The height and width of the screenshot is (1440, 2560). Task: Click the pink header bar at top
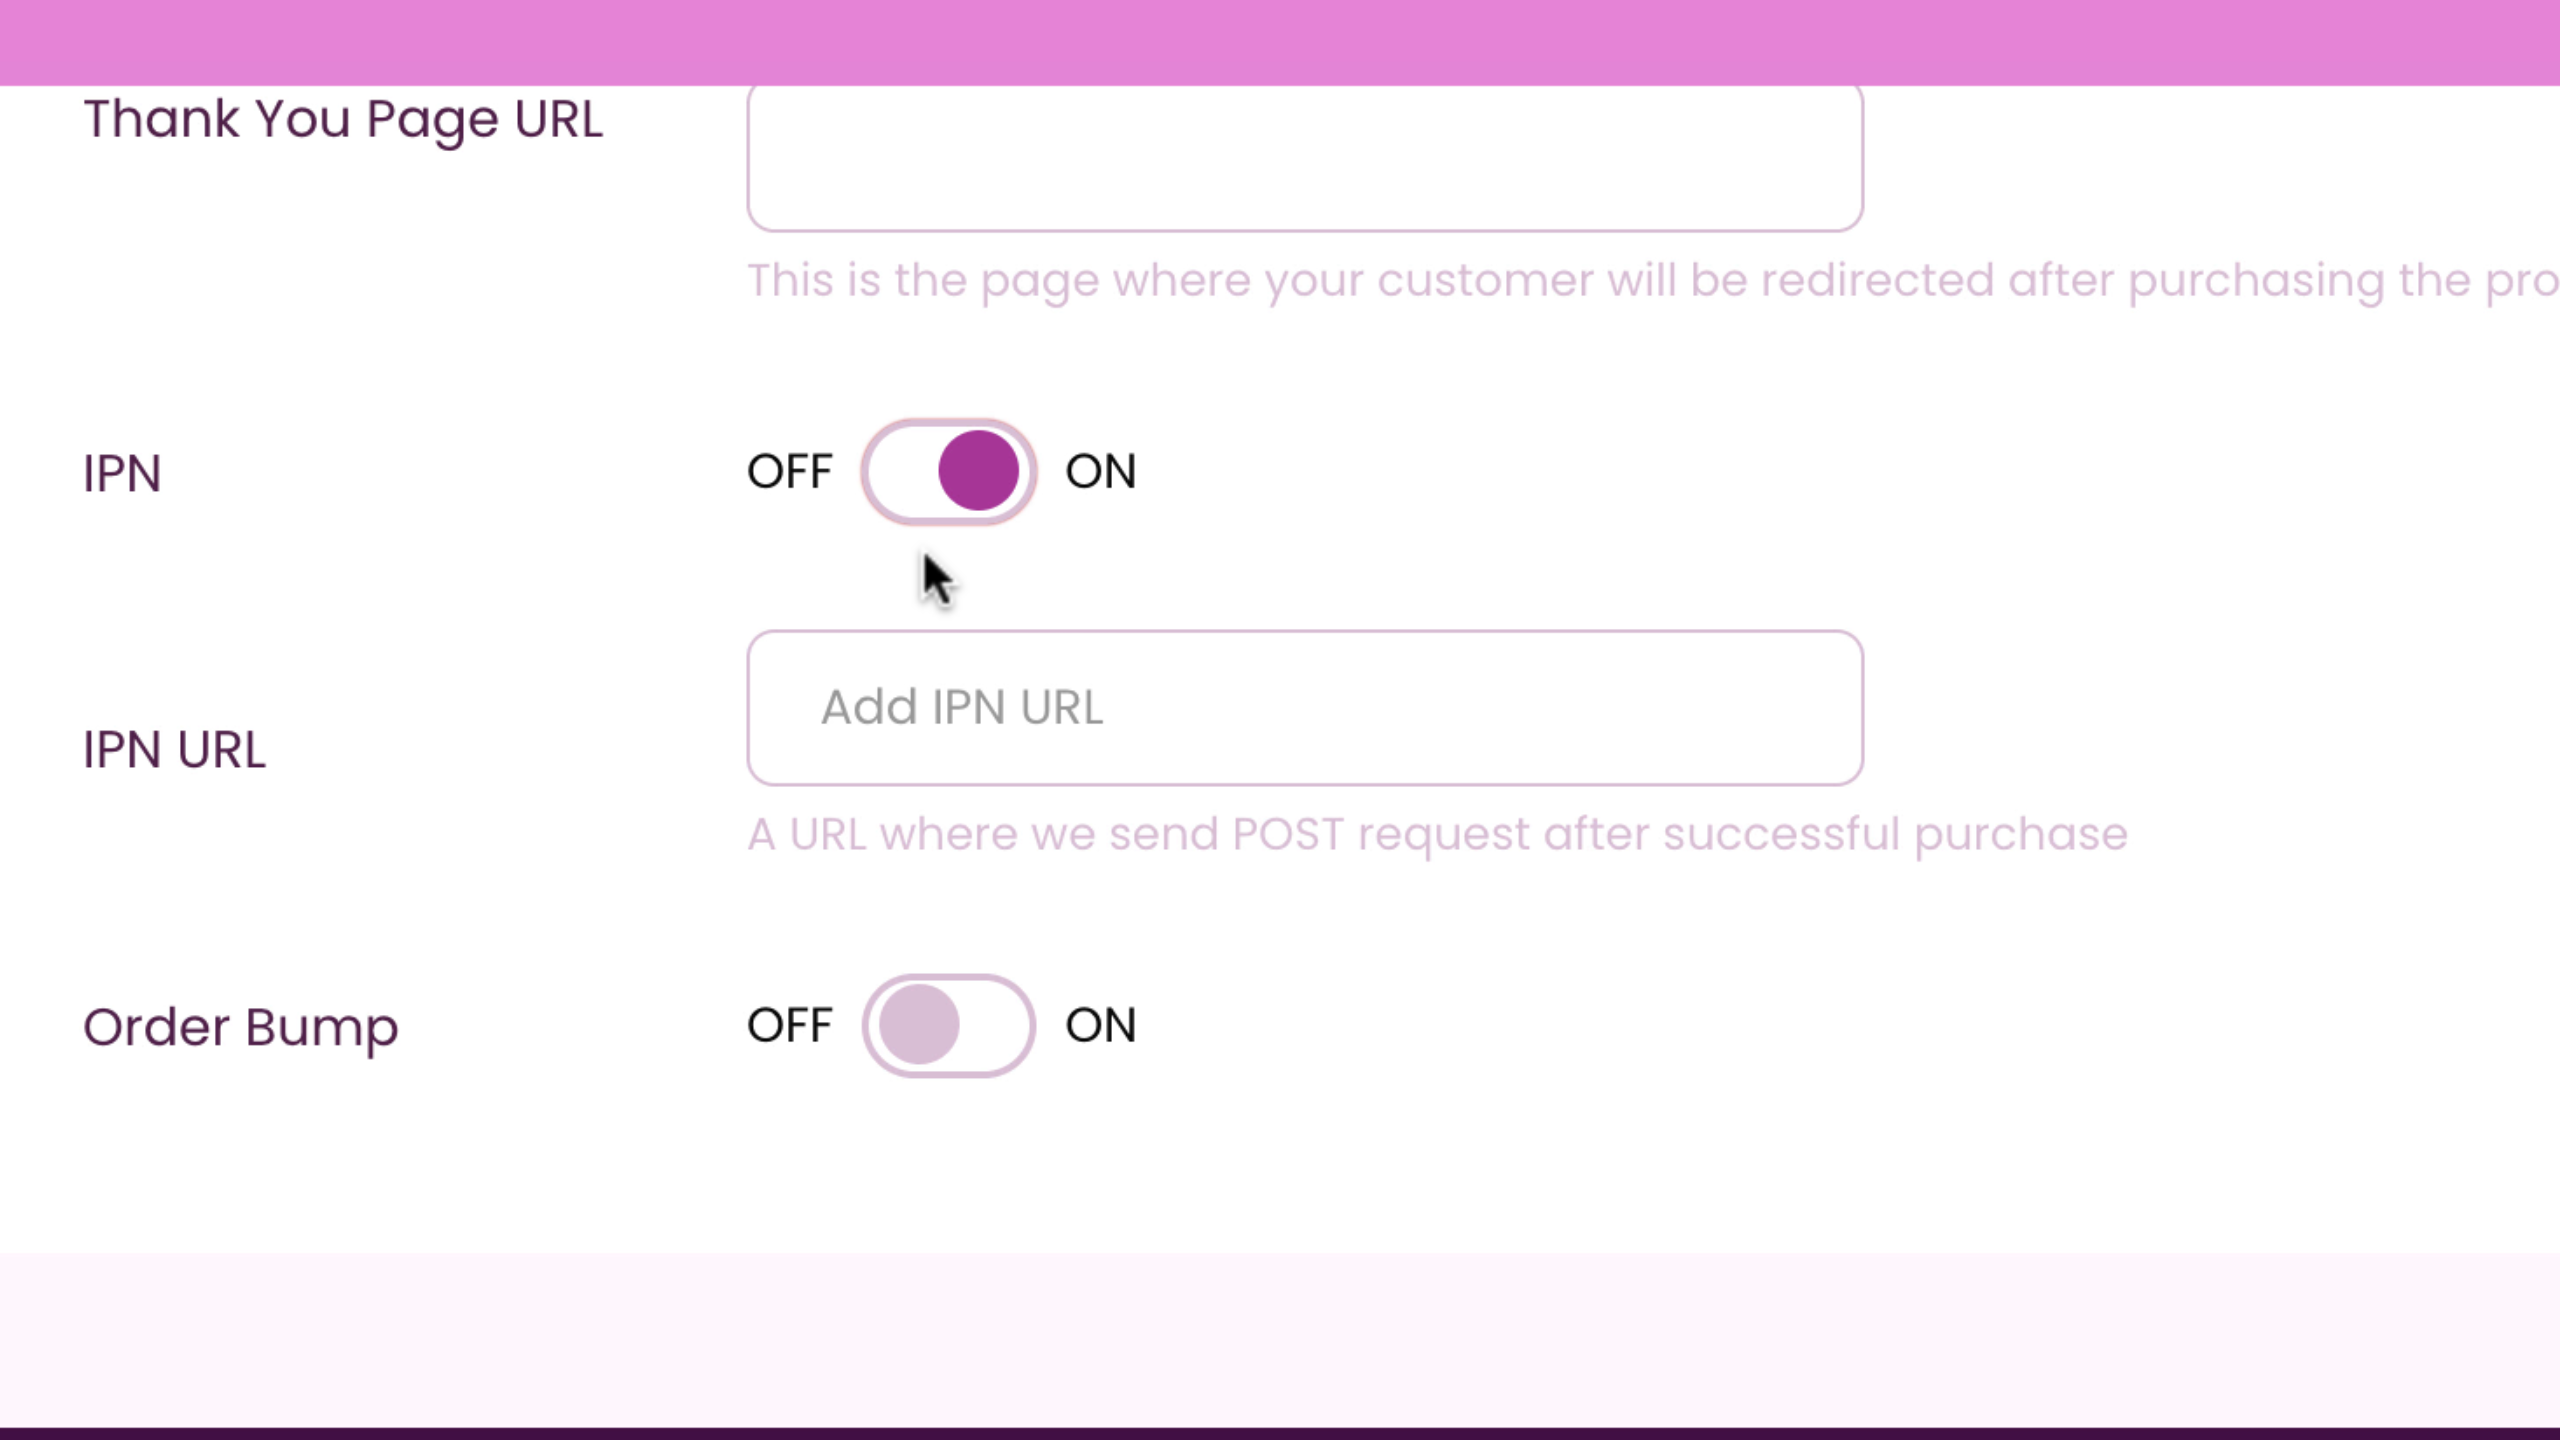point(1280,42)
